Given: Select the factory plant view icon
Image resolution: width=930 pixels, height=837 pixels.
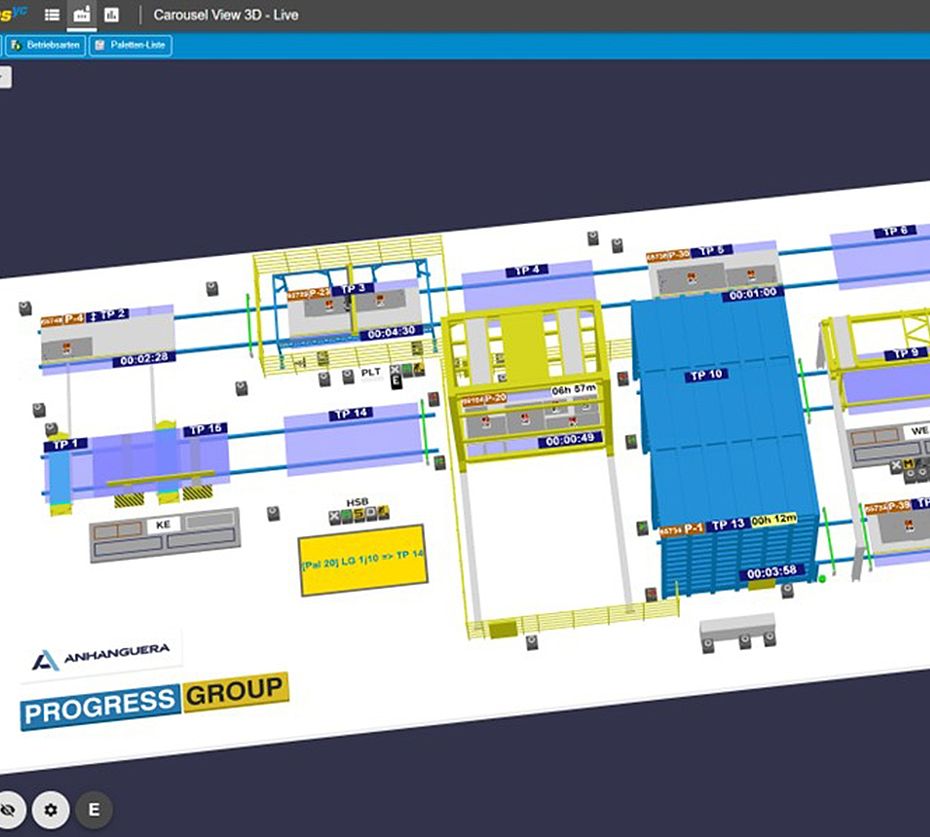Looking at the screenshot, I should (x=81, y=15).
